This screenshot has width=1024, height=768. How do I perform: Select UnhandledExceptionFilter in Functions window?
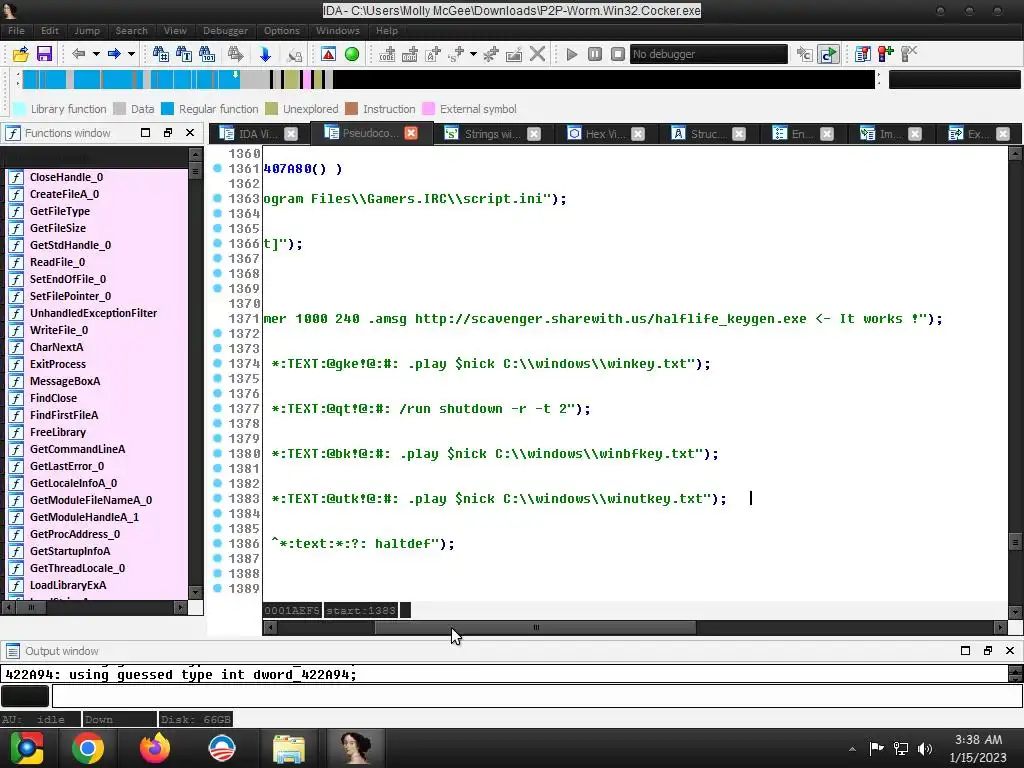coord(98,313)
